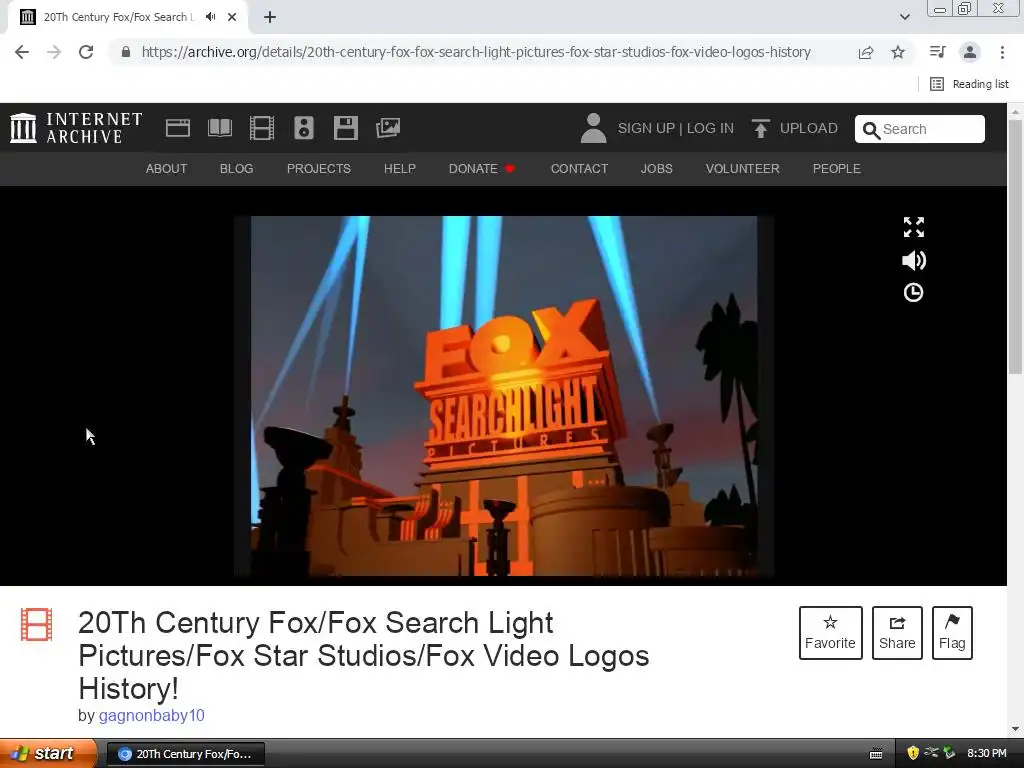Go forward in browser history
Image resolution: width=1024 pixels, height=768 pixels.
tap(54, 52)
